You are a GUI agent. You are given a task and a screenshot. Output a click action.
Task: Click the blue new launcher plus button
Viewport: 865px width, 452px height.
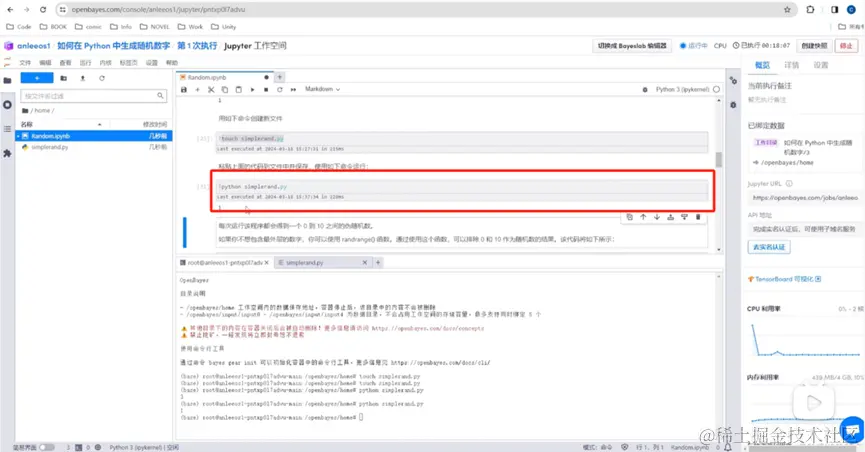click(37, 78)
